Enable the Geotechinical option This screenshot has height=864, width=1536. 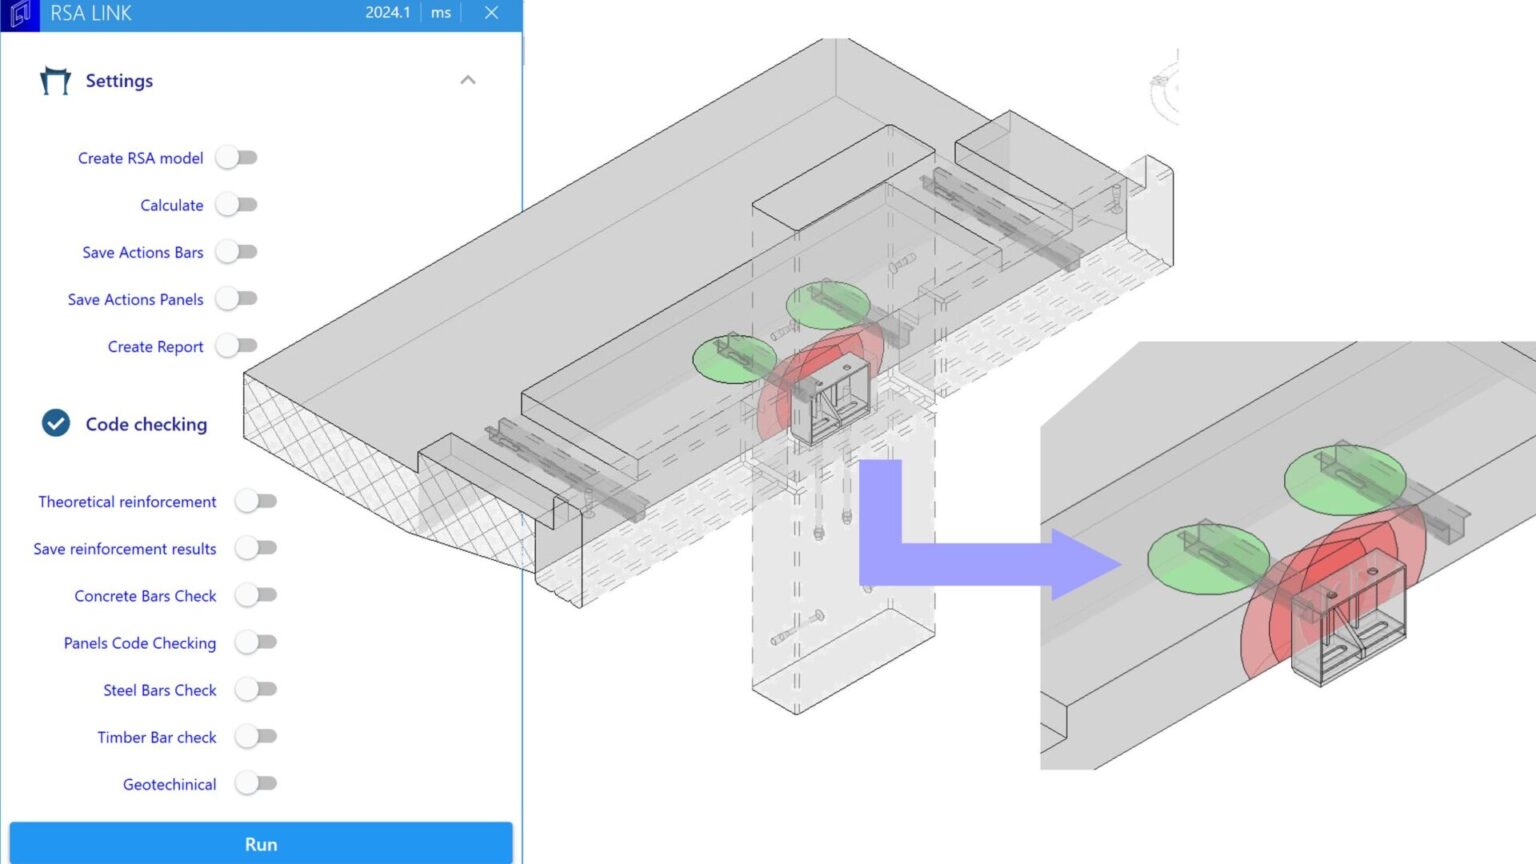click(256, 784)
